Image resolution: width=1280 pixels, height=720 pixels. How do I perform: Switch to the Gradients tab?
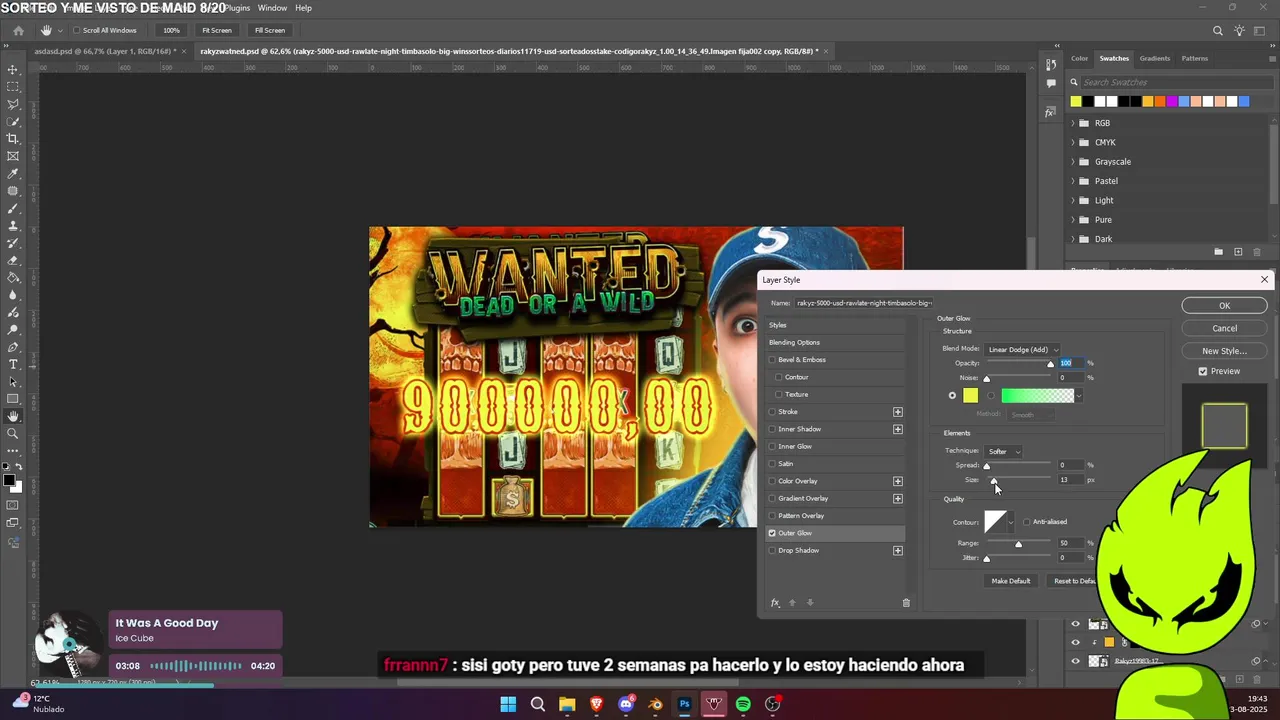coord(1155,58)
